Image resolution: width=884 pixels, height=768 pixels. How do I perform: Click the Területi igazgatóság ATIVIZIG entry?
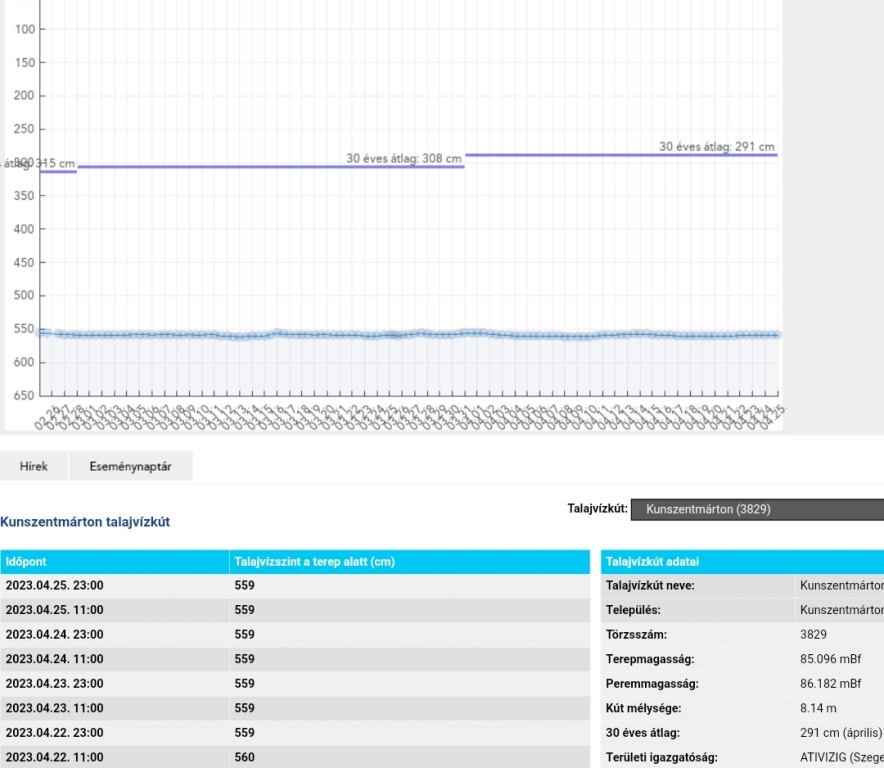(x=840, y=757)
